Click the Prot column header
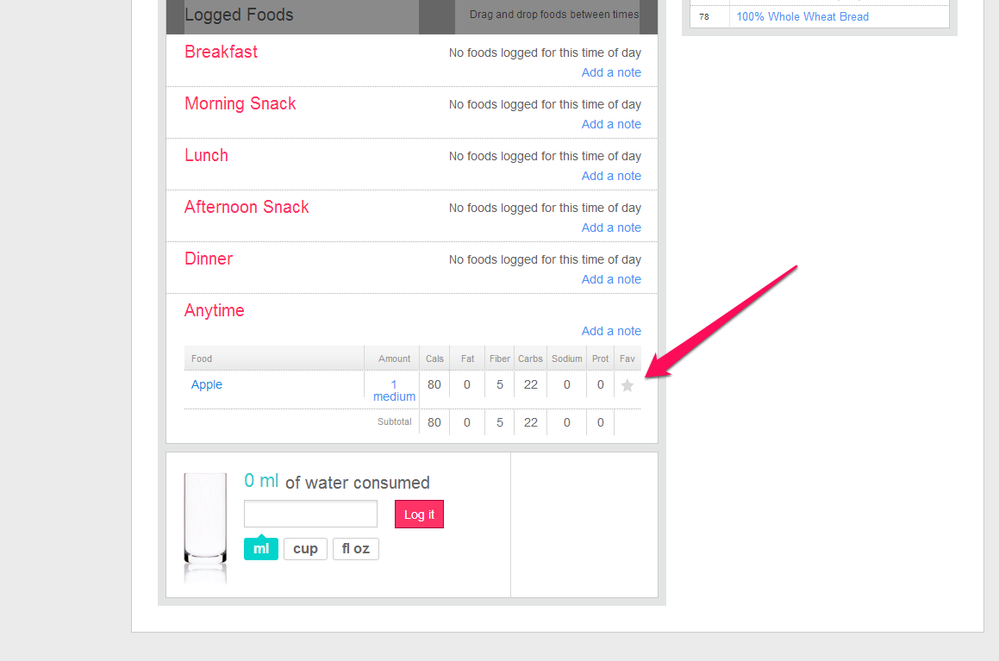Image resolution: width=999 pixels, height=661 pixels. pyautogui.click(x=600, y=359)
